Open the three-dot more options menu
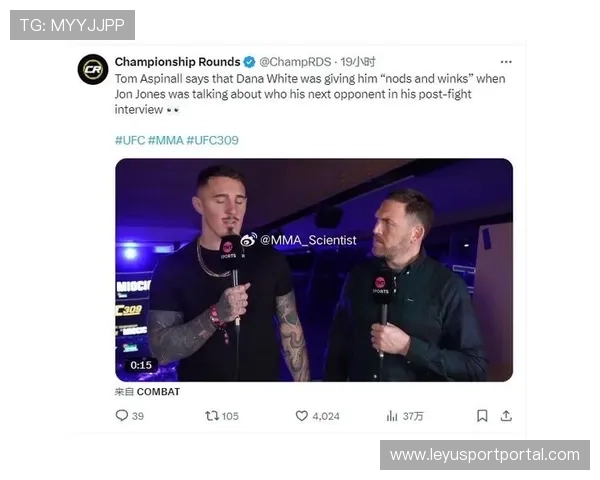This screenshot has width=600, height=480. pyautogui.click(x=506, y=62)
